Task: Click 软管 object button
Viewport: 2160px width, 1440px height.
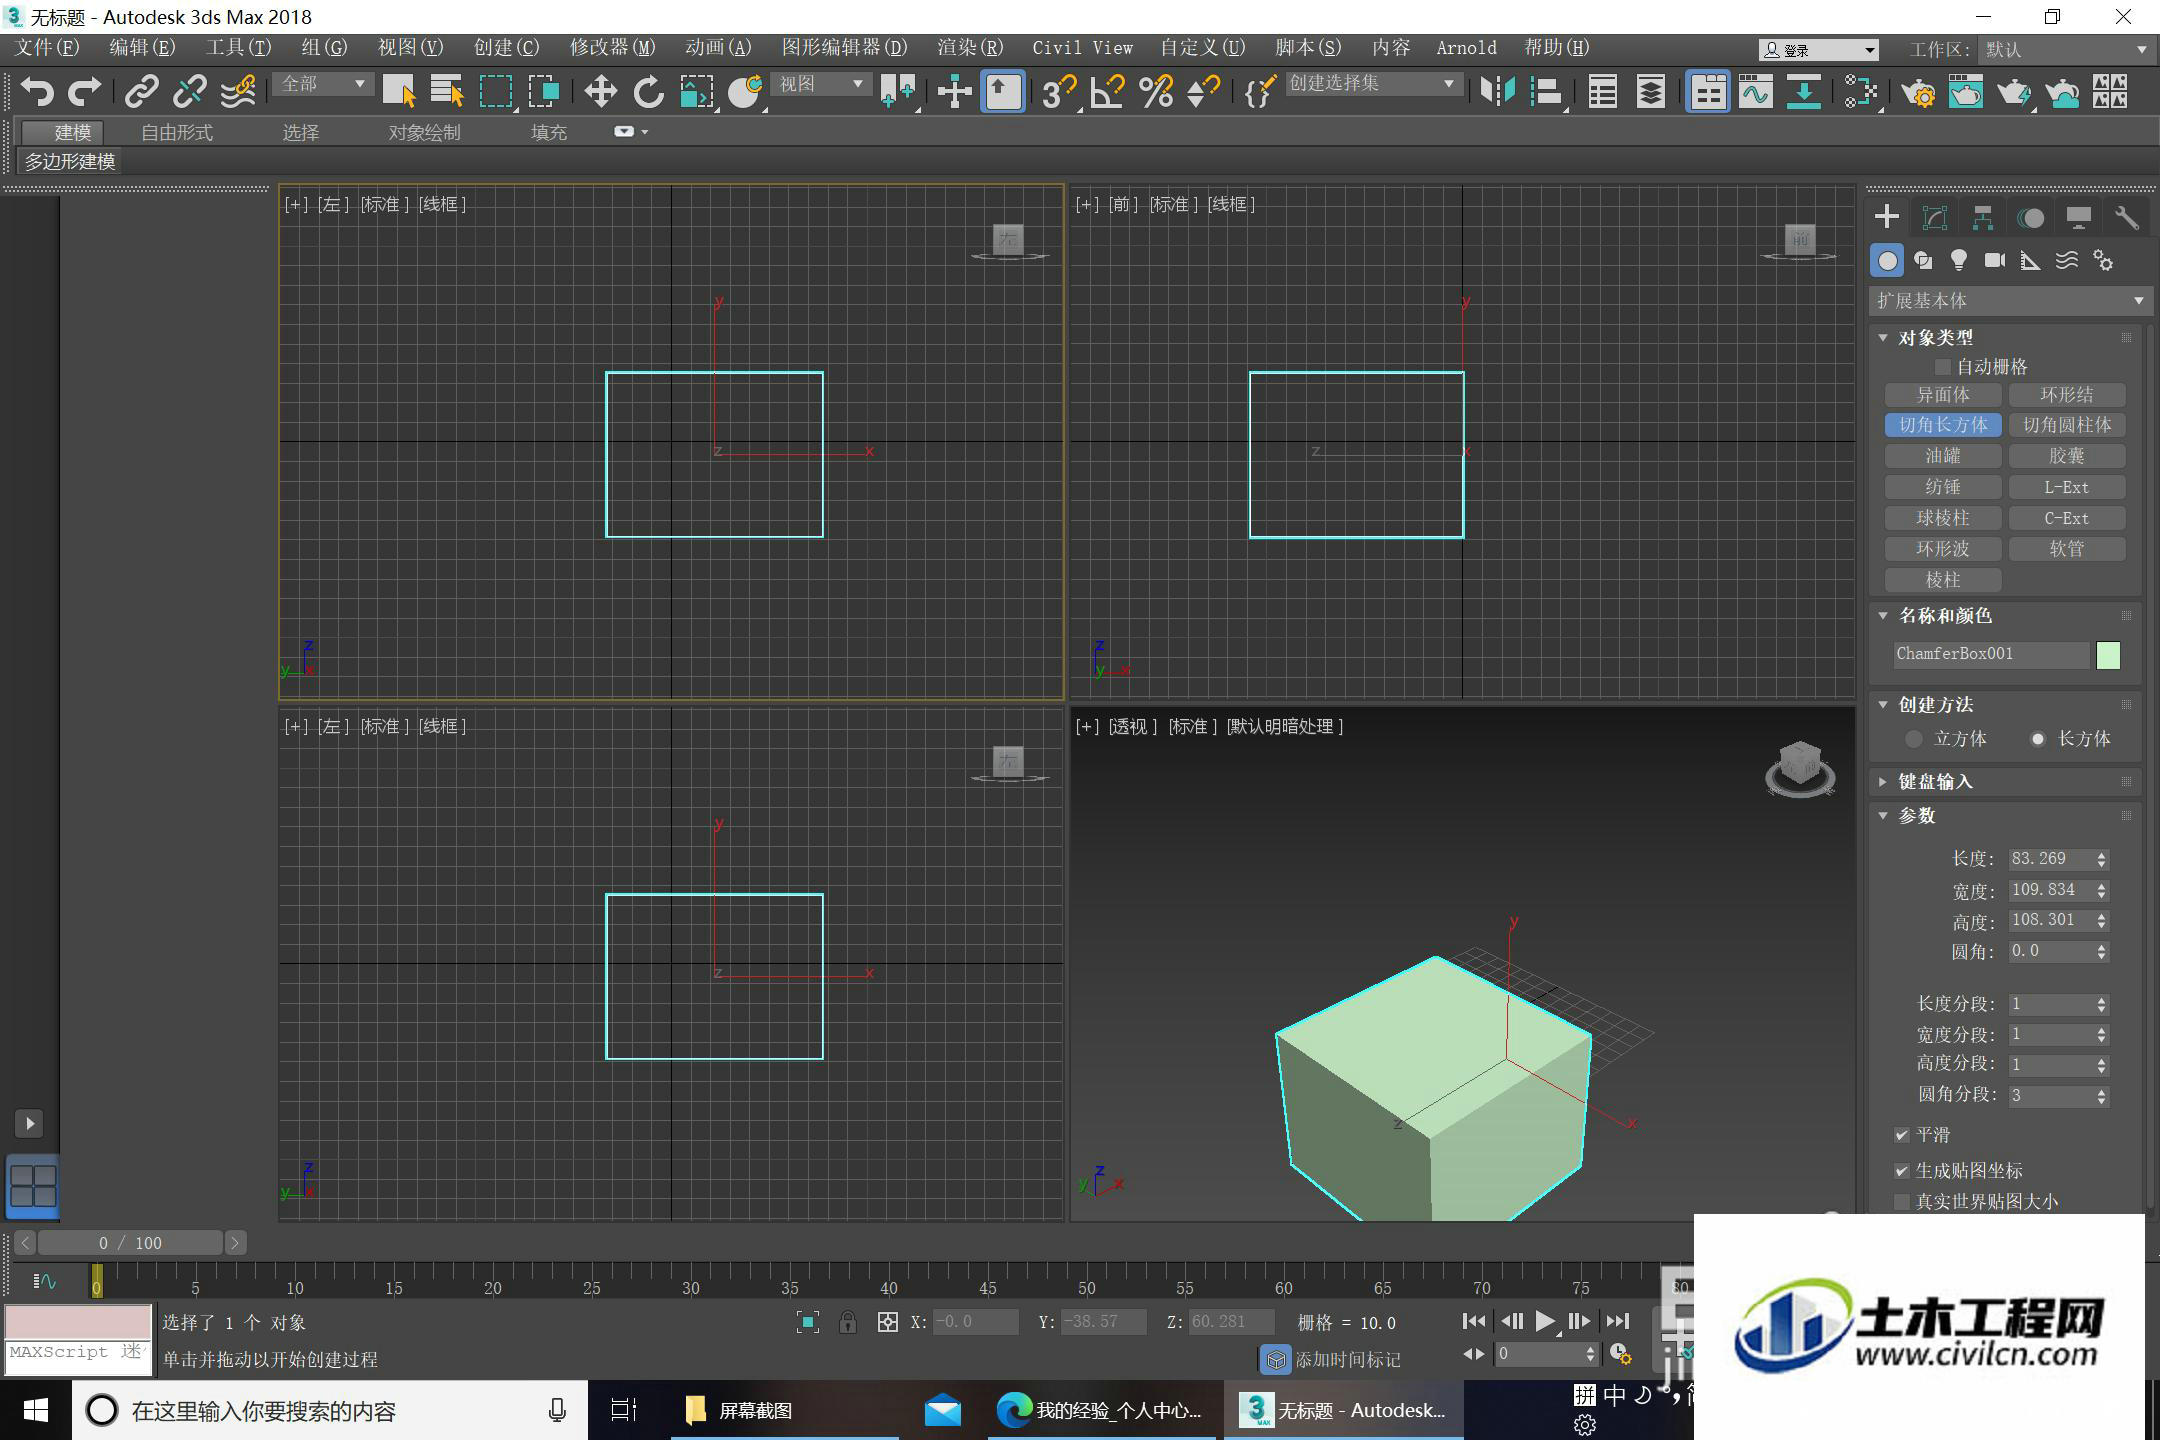Action: pos(2067,549)
